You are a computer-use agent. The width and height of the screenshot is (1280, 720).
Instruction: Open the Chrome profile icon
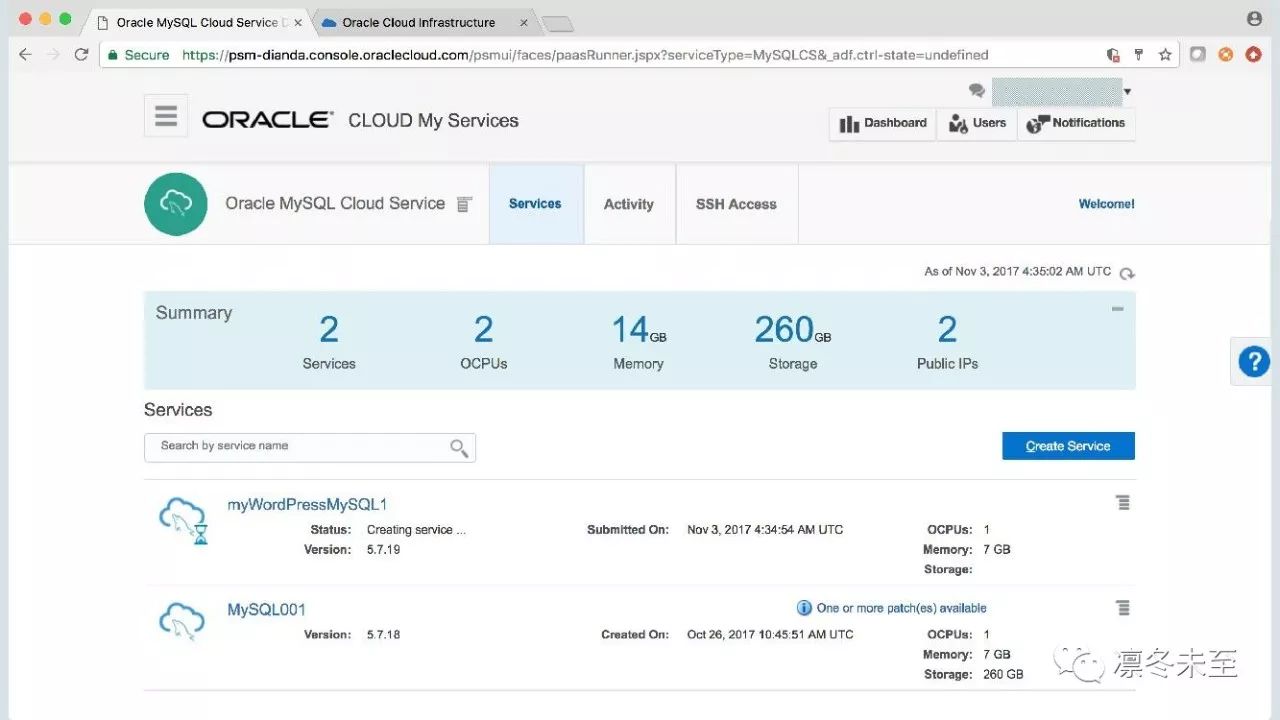point(1254,19)
